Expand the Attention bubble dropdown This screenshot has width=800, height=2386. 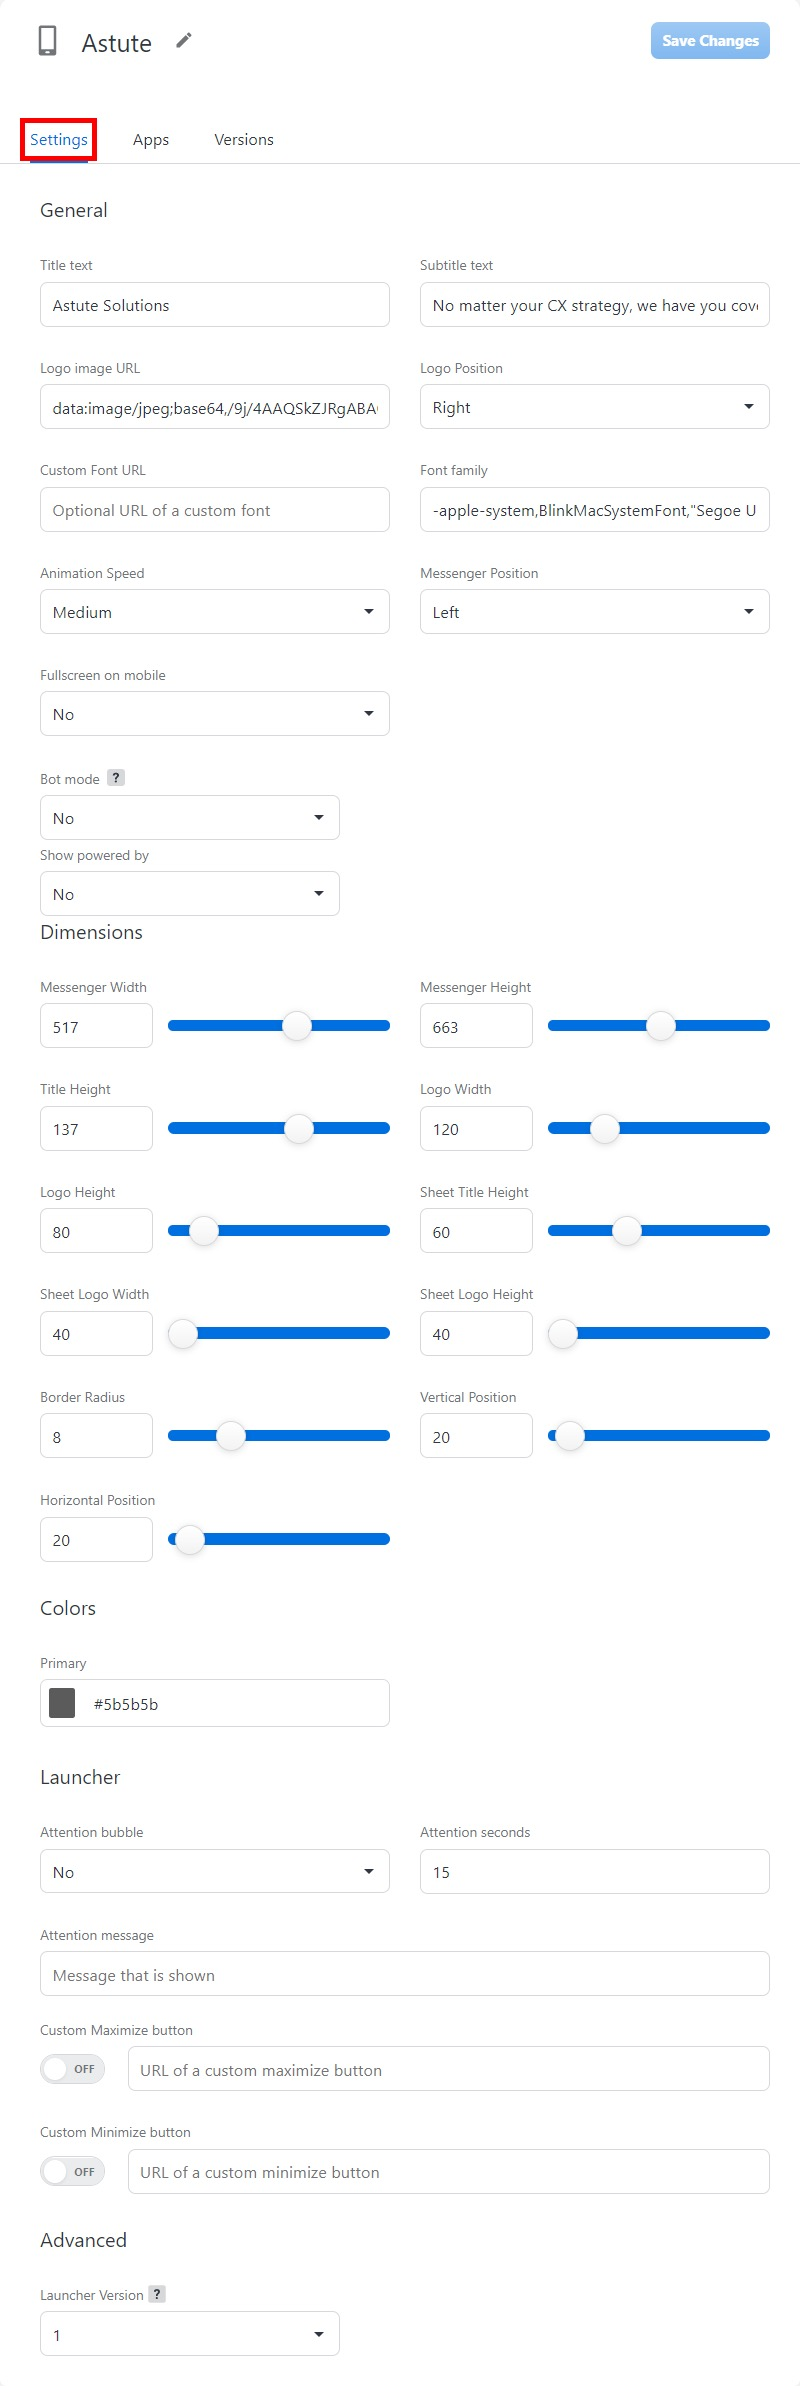[214, 1871]
